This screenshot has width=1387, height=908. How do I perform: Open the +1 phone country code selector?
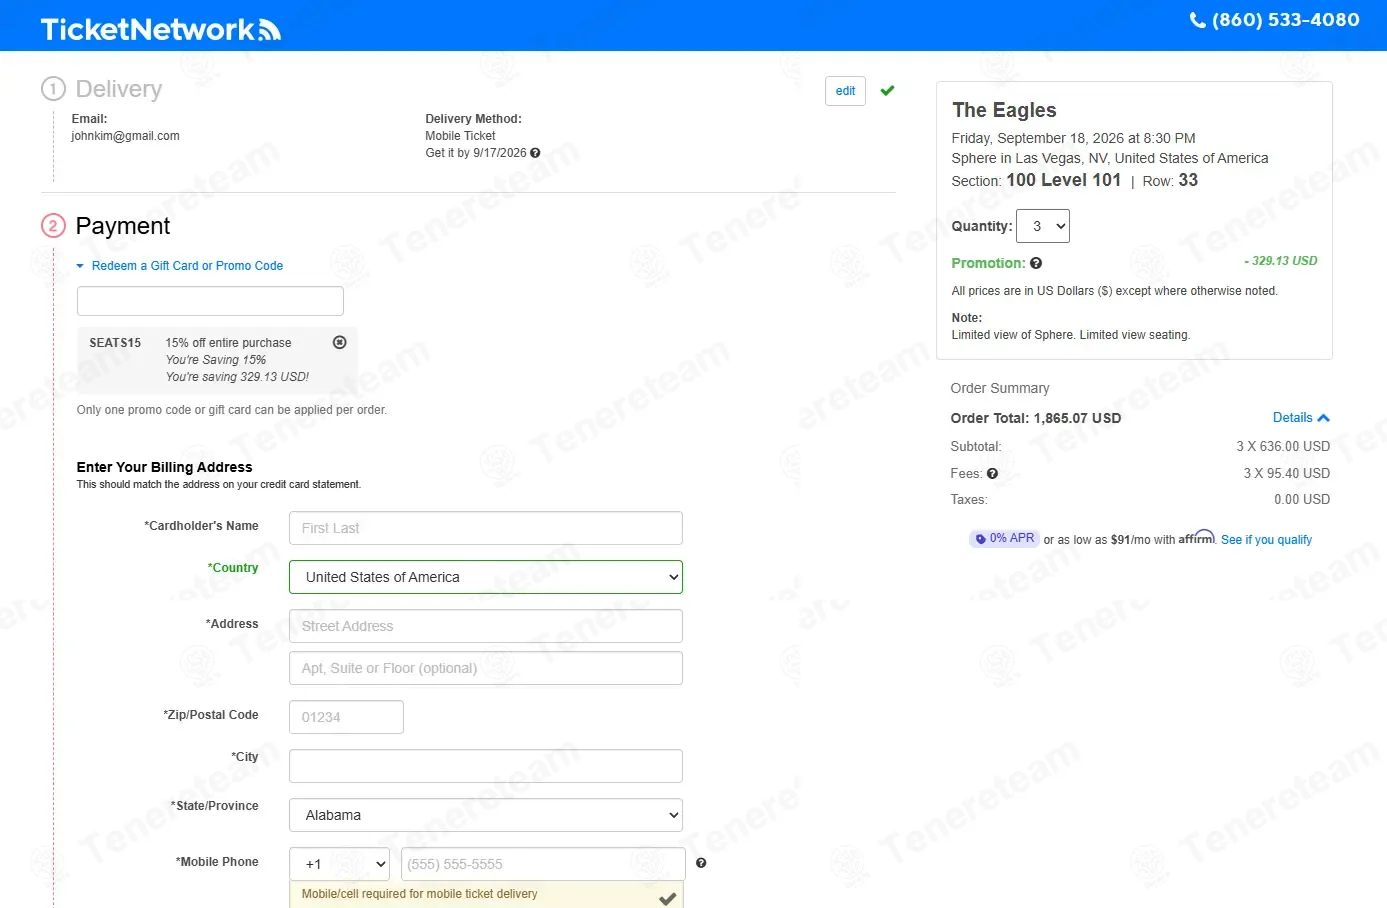click(340, 864)
